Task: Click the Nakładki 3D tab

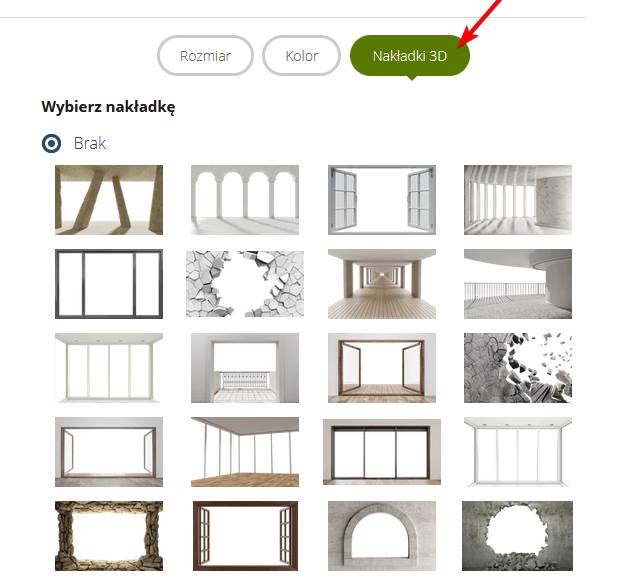Action: click(410, 56)
